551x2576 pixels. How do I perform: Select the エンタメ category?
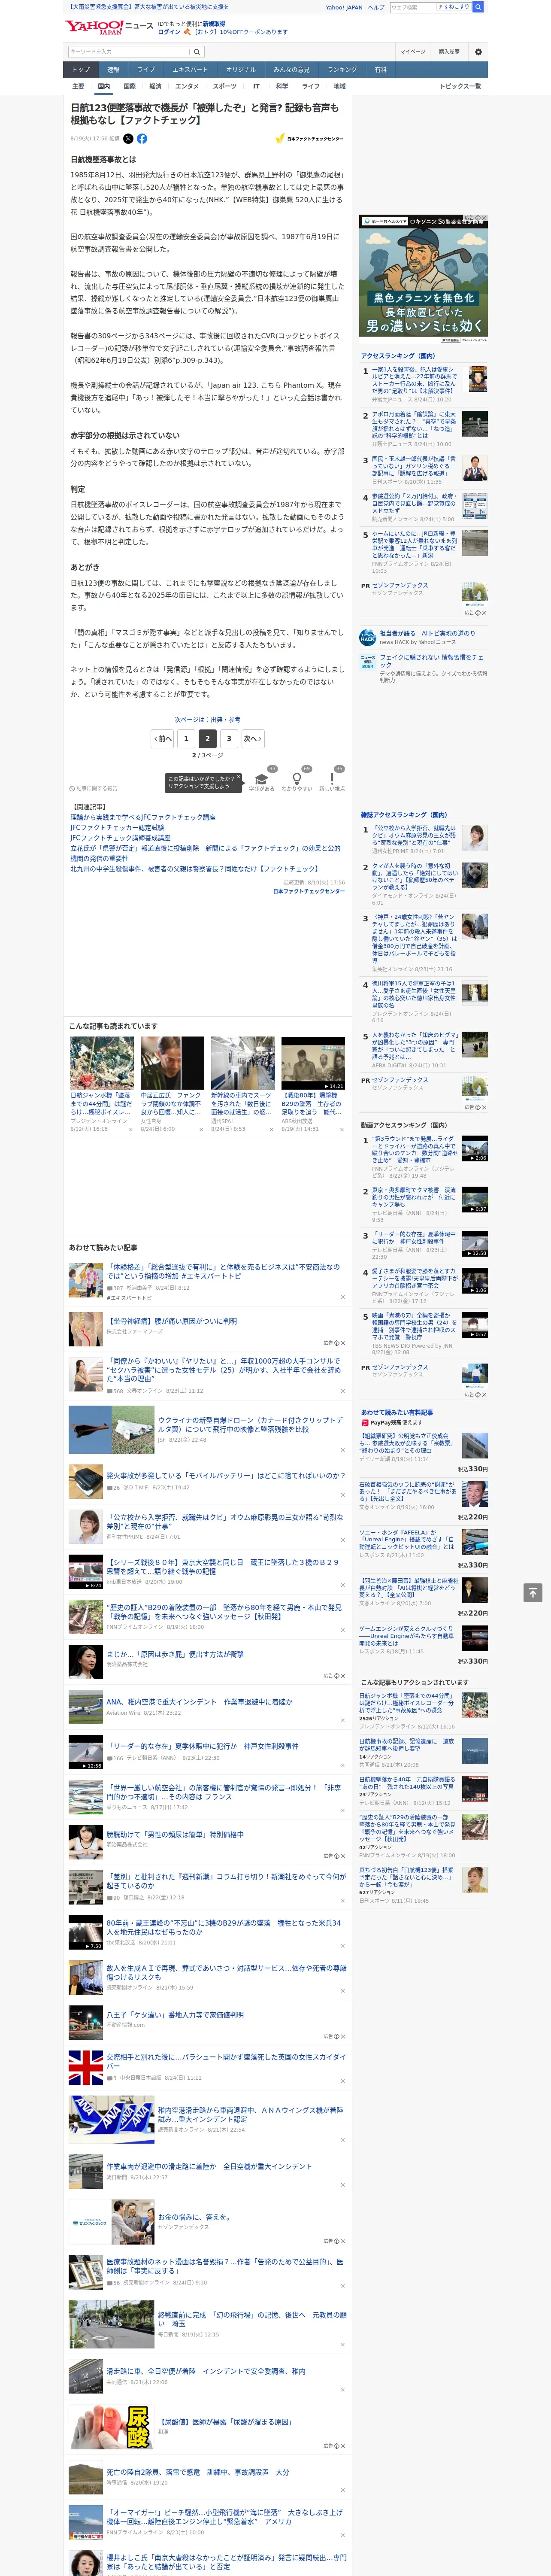click(187, 86)
